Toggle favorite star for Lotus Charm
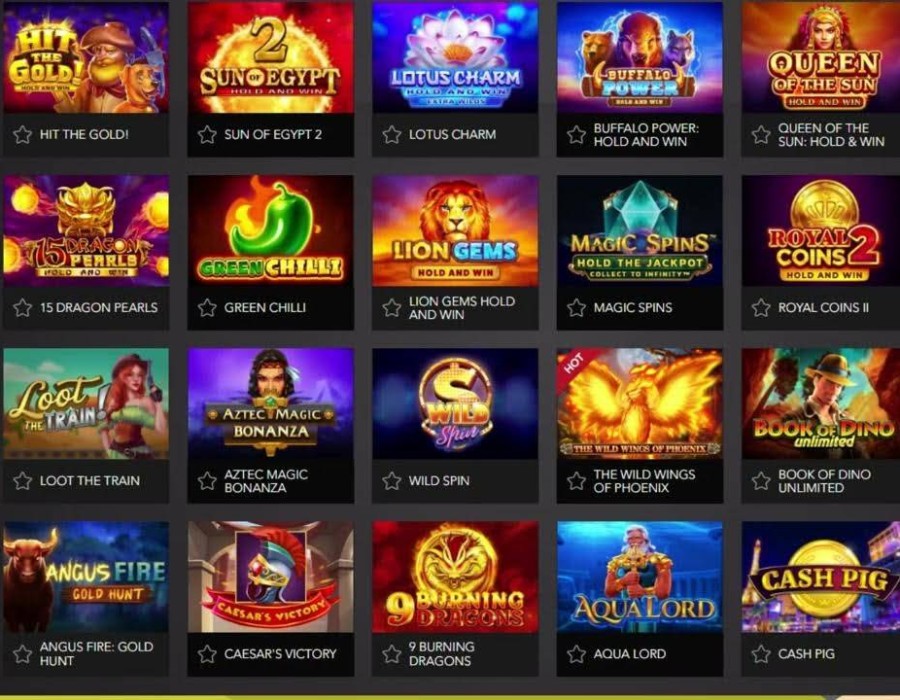The image size is (900, 700). pyautogui.click(x=392, y=135)
